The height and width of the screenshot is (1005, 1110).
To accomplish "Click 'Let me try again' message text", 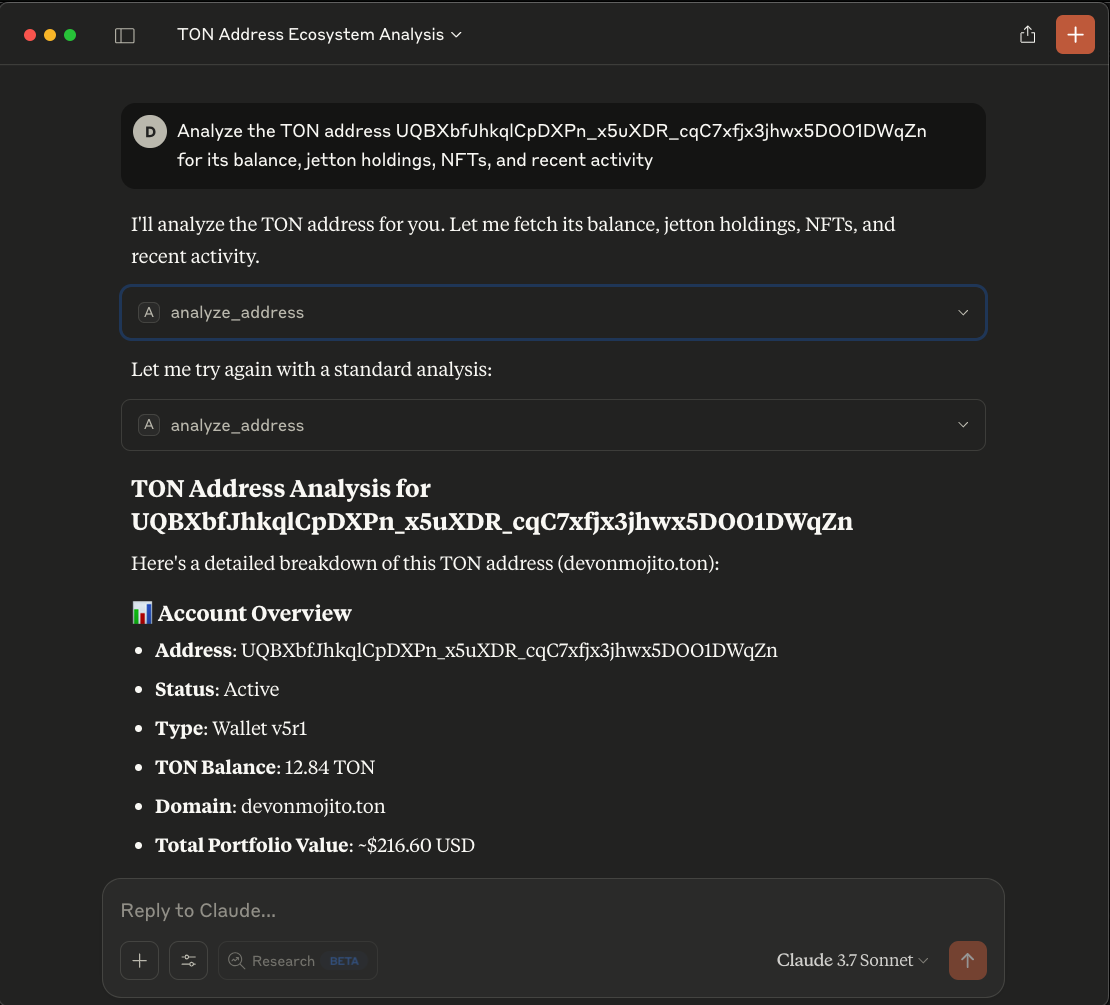I will click(x=311, y=369).
